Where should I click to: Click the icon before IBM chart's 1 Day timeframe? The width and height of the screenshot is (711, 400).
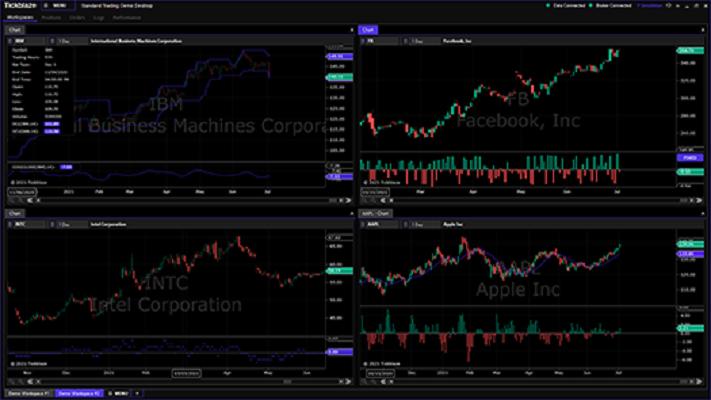(52, 41)
